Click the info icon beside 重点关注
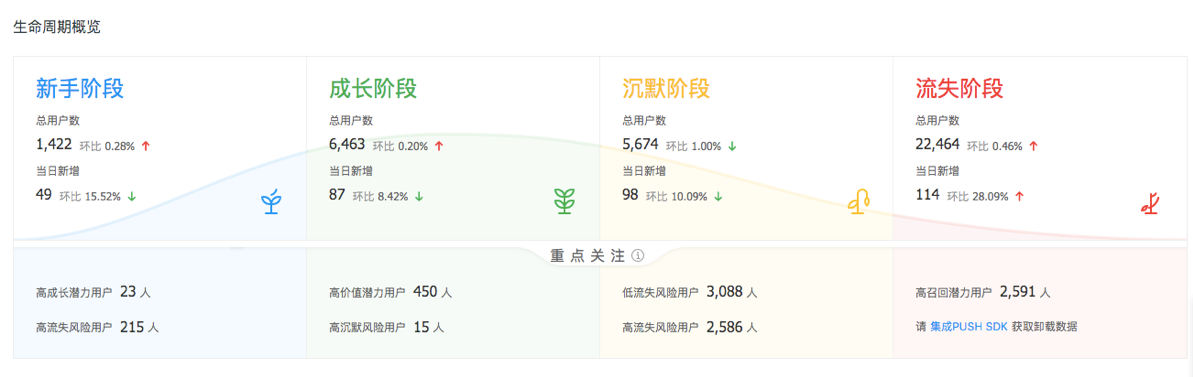The height and width of the screenshot is (377, 1193). click(638, 256)
